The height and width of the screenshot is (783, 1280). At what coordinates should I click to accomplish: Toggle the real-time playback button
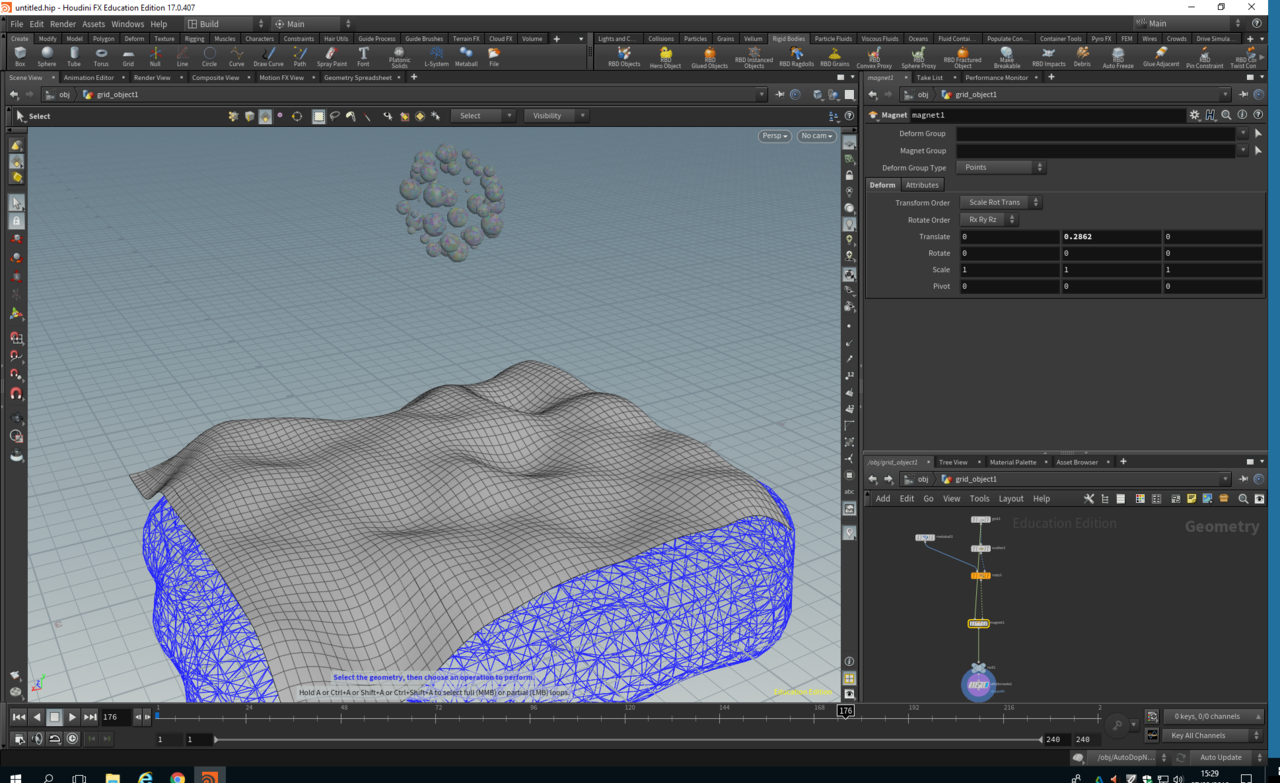click(x=72, y=739)
